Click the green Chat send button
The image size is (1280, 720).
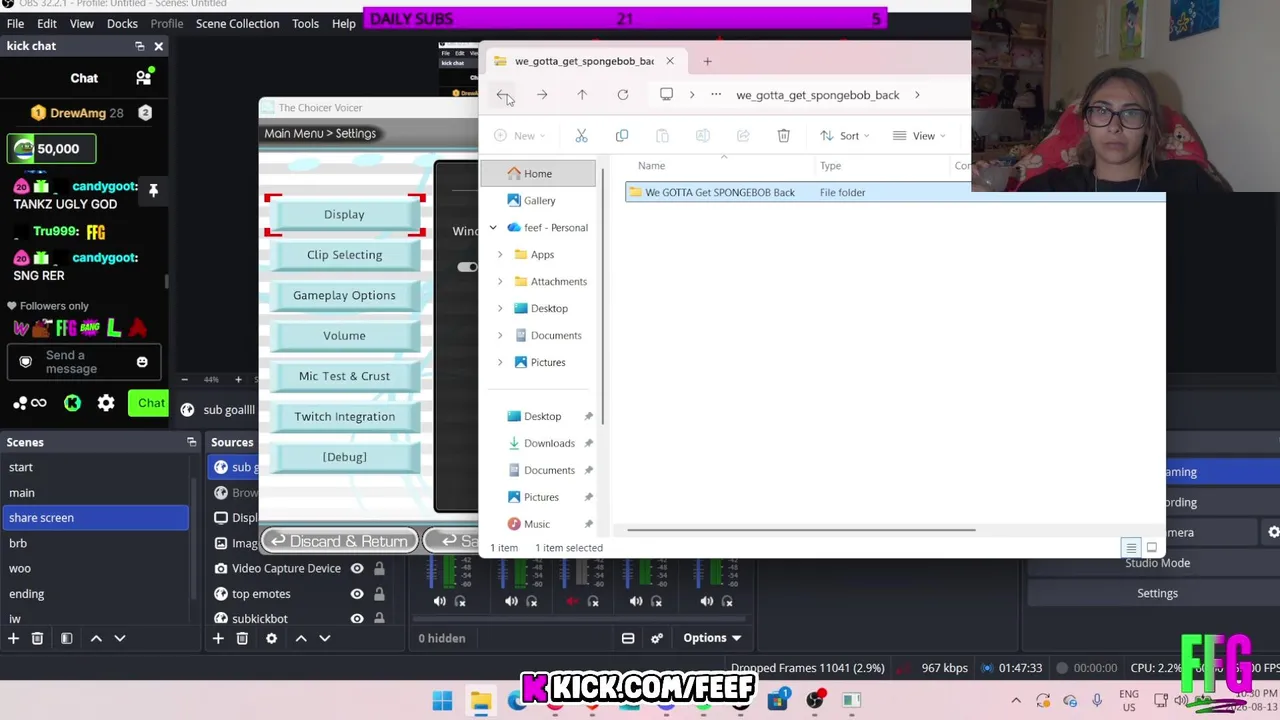pos(151,403)
